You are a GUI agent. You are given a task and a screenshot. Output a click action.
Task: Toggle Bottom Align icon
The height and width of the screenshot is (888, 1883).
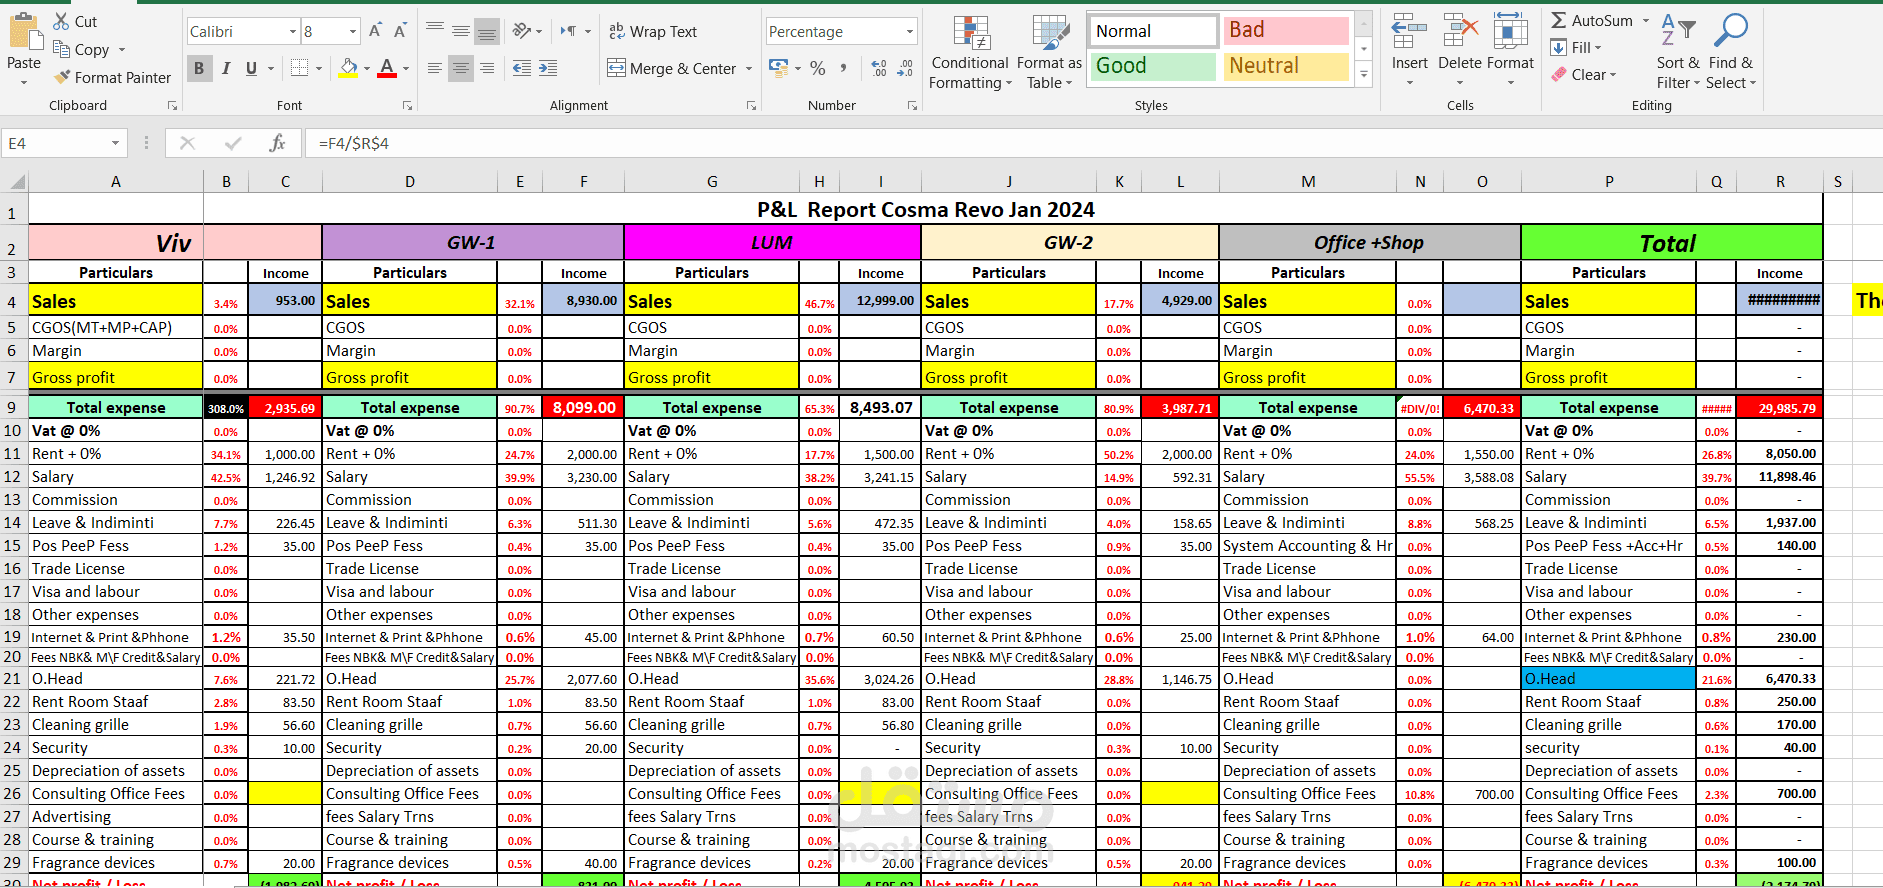487,31
